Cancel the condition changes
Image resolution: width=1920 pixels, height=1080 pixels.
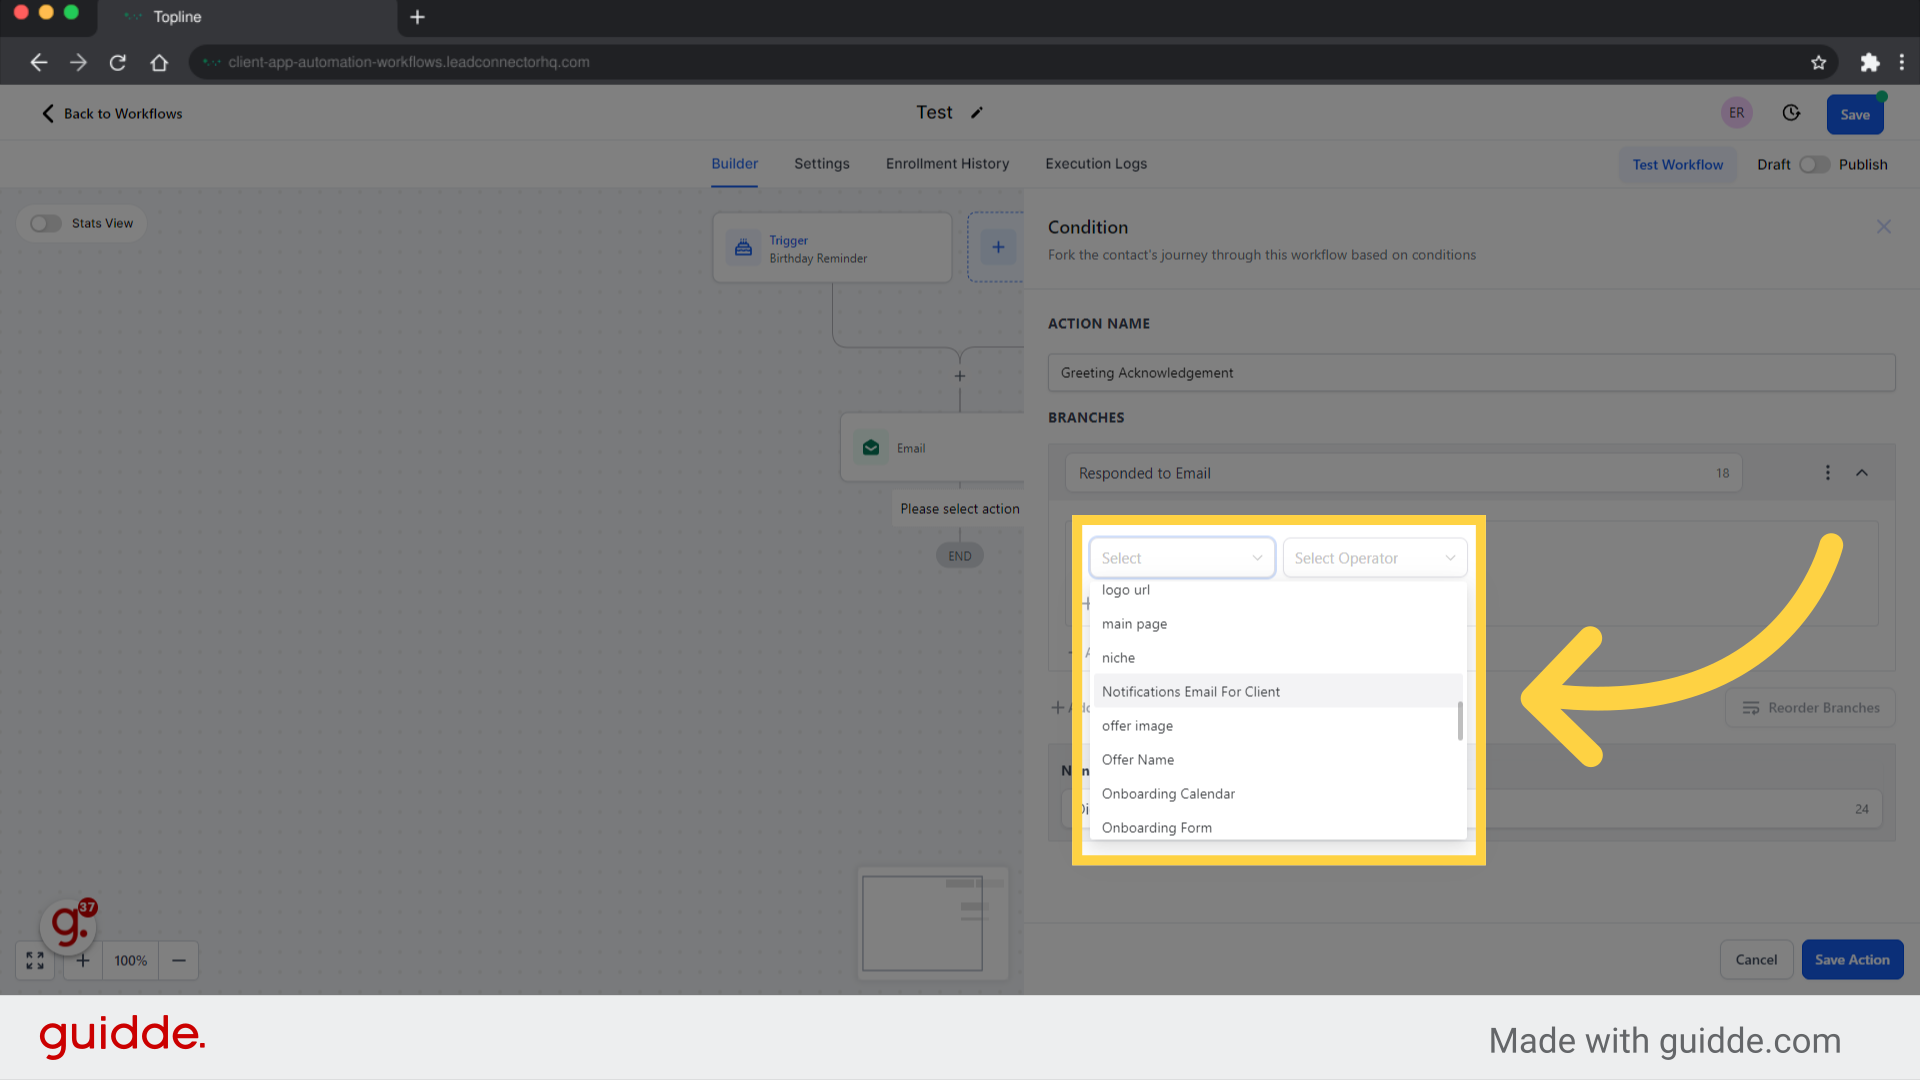coord(1756,960)
